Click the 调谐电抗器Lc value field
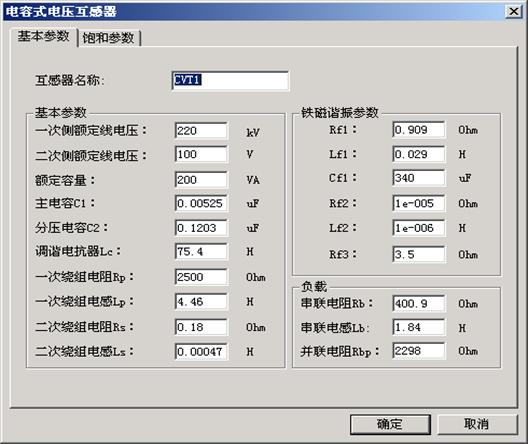This screenshot has width=528, height=444. pos(201,252)
